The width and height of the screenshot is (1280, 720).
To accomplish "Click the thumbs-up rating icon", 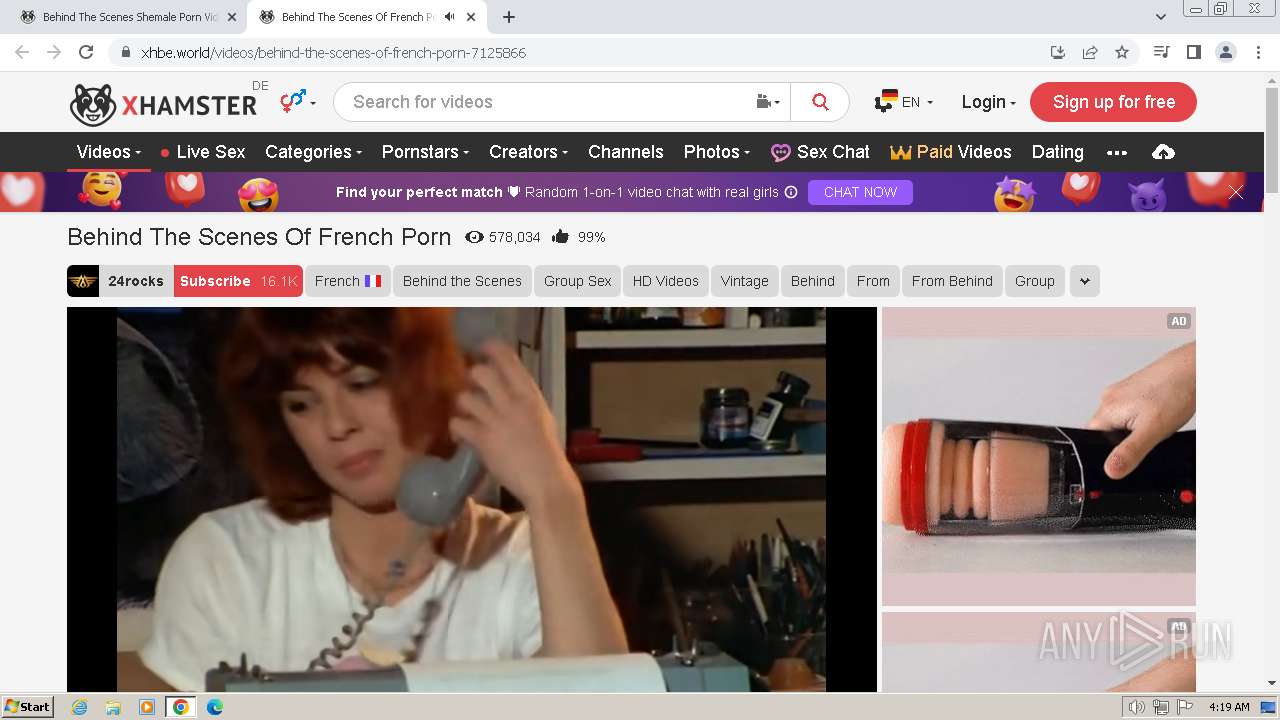I will pos(560,237).
